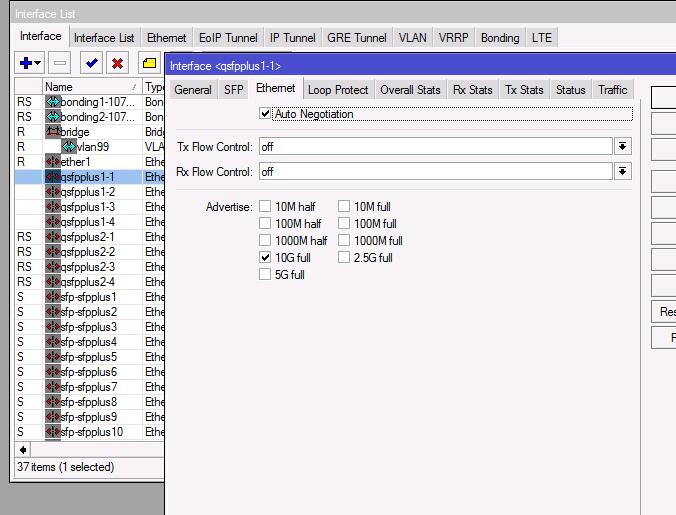The height and width of the screenshot is (515, 676).
Task: Open the Interface List tab
Action: point(104,38)
